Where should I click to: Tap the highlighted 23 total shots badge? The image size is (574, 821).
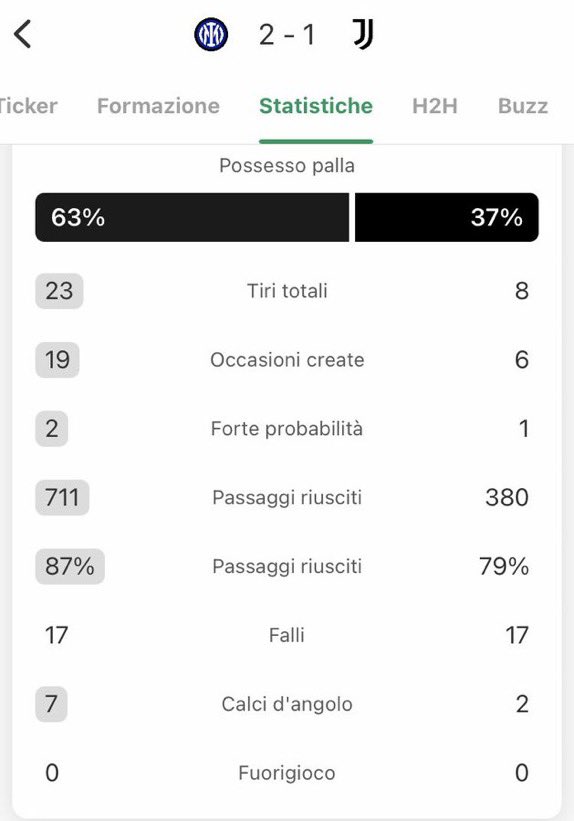pyautogui.click(x=59, y=291)
